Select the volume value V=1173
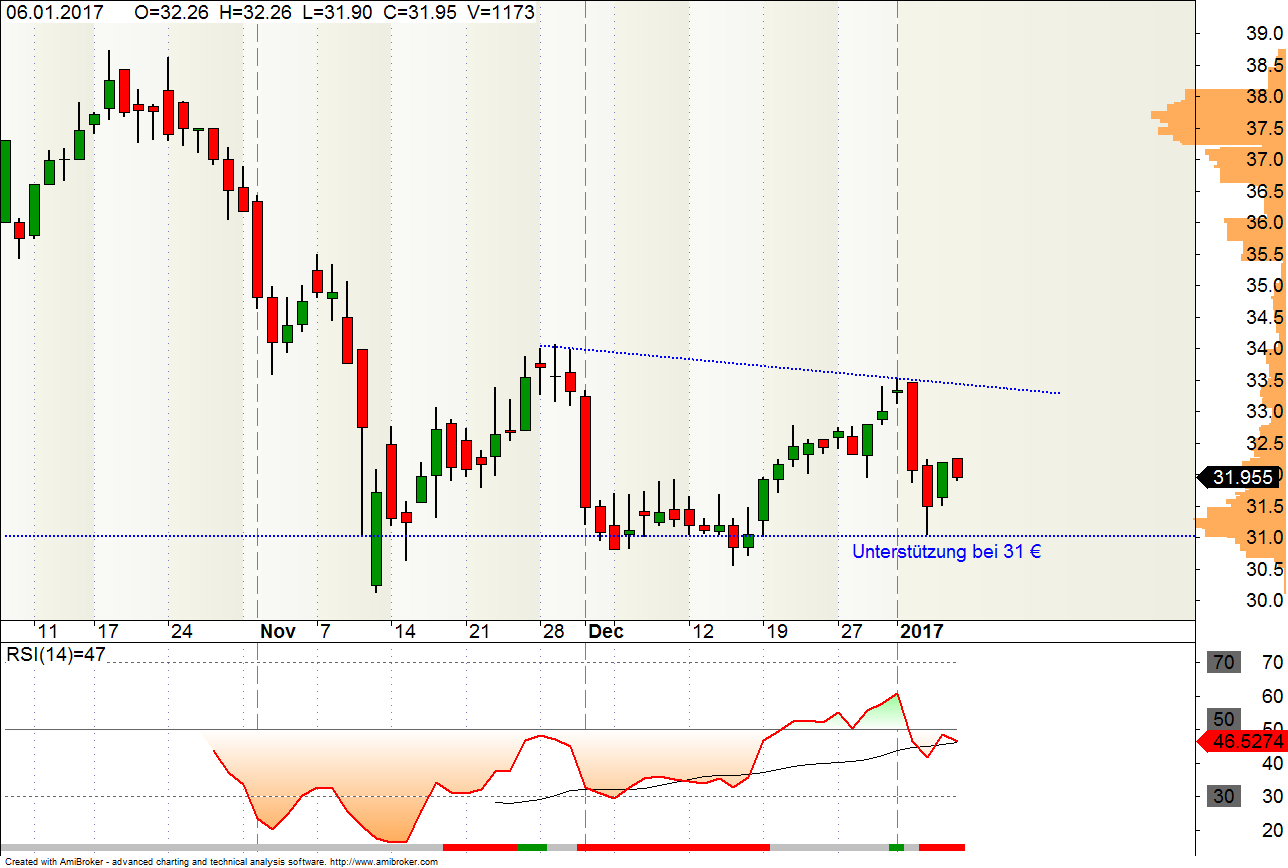1288x868 pixels. tap(501, 12)
